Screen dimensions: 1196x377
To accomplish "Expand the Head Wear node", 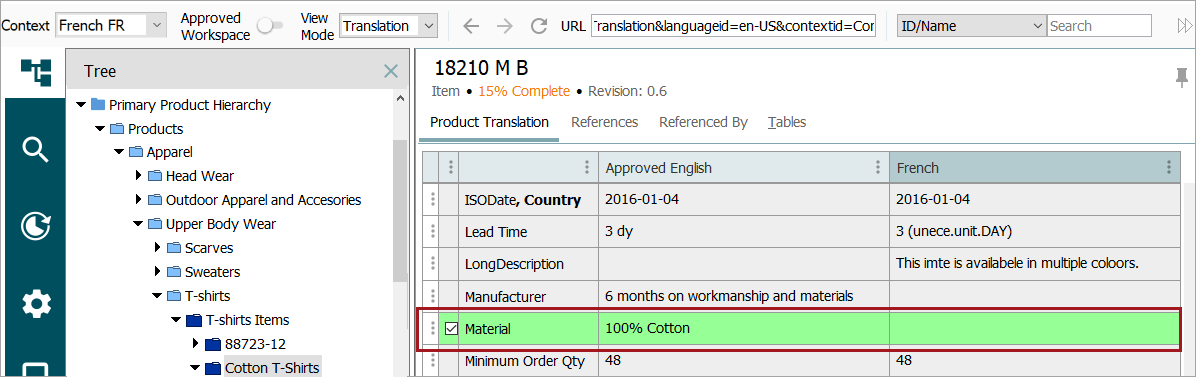I will click(x=138, y=176).
